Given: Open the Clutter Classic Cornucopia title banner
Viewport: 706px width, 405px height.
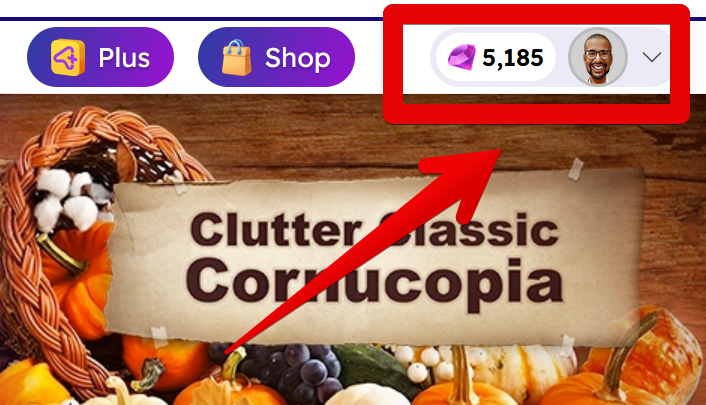Looking at the screenshot, I should coord(375,259).
